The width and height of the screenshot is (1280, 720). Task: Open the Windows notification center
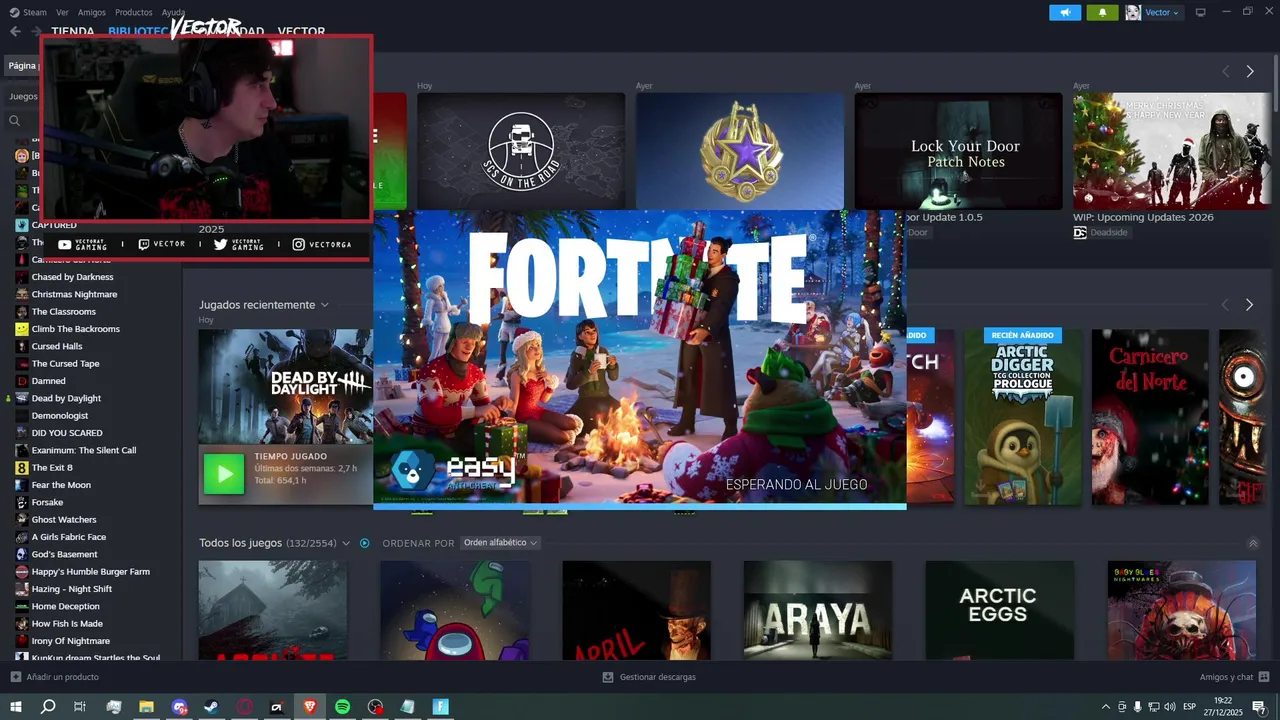click(1259, 707)
